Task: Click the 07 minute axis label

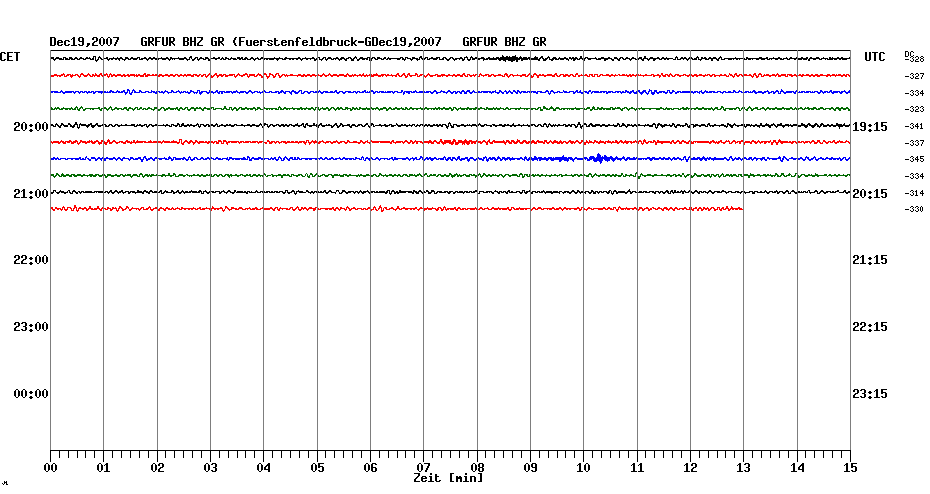Action: point(423,467)
